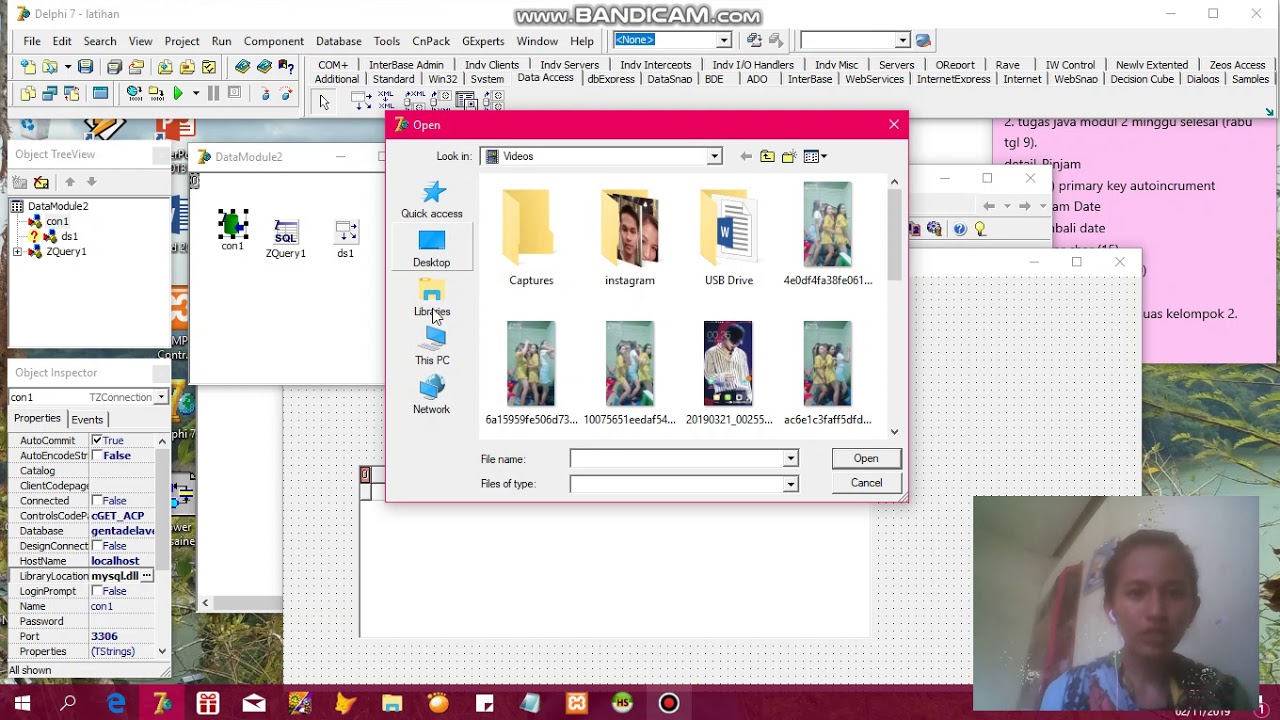
Task: Select the Captures folder
Action: click(x=531, y=237)
